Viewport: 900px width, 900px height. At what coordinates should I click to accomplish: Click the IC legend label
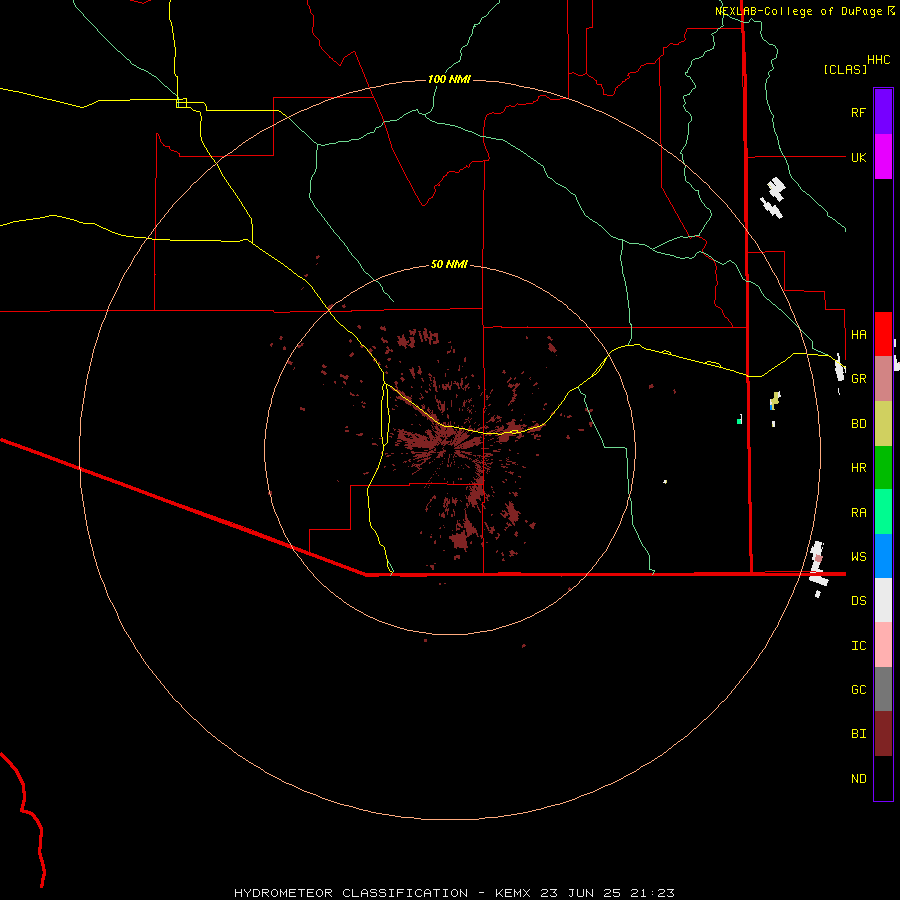(x=858, y=645)
